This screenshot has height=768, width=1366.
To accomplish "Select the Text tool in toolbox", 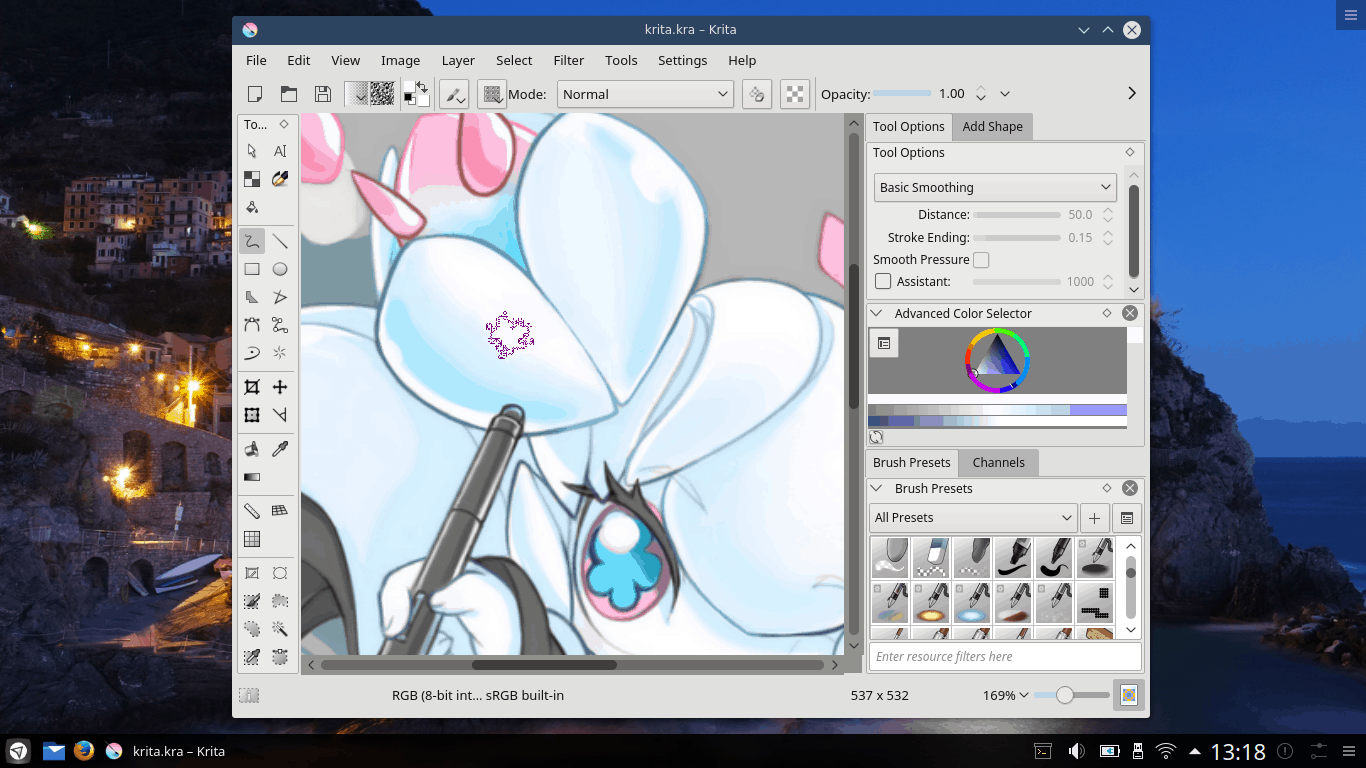I will click(x=280, y=151).
